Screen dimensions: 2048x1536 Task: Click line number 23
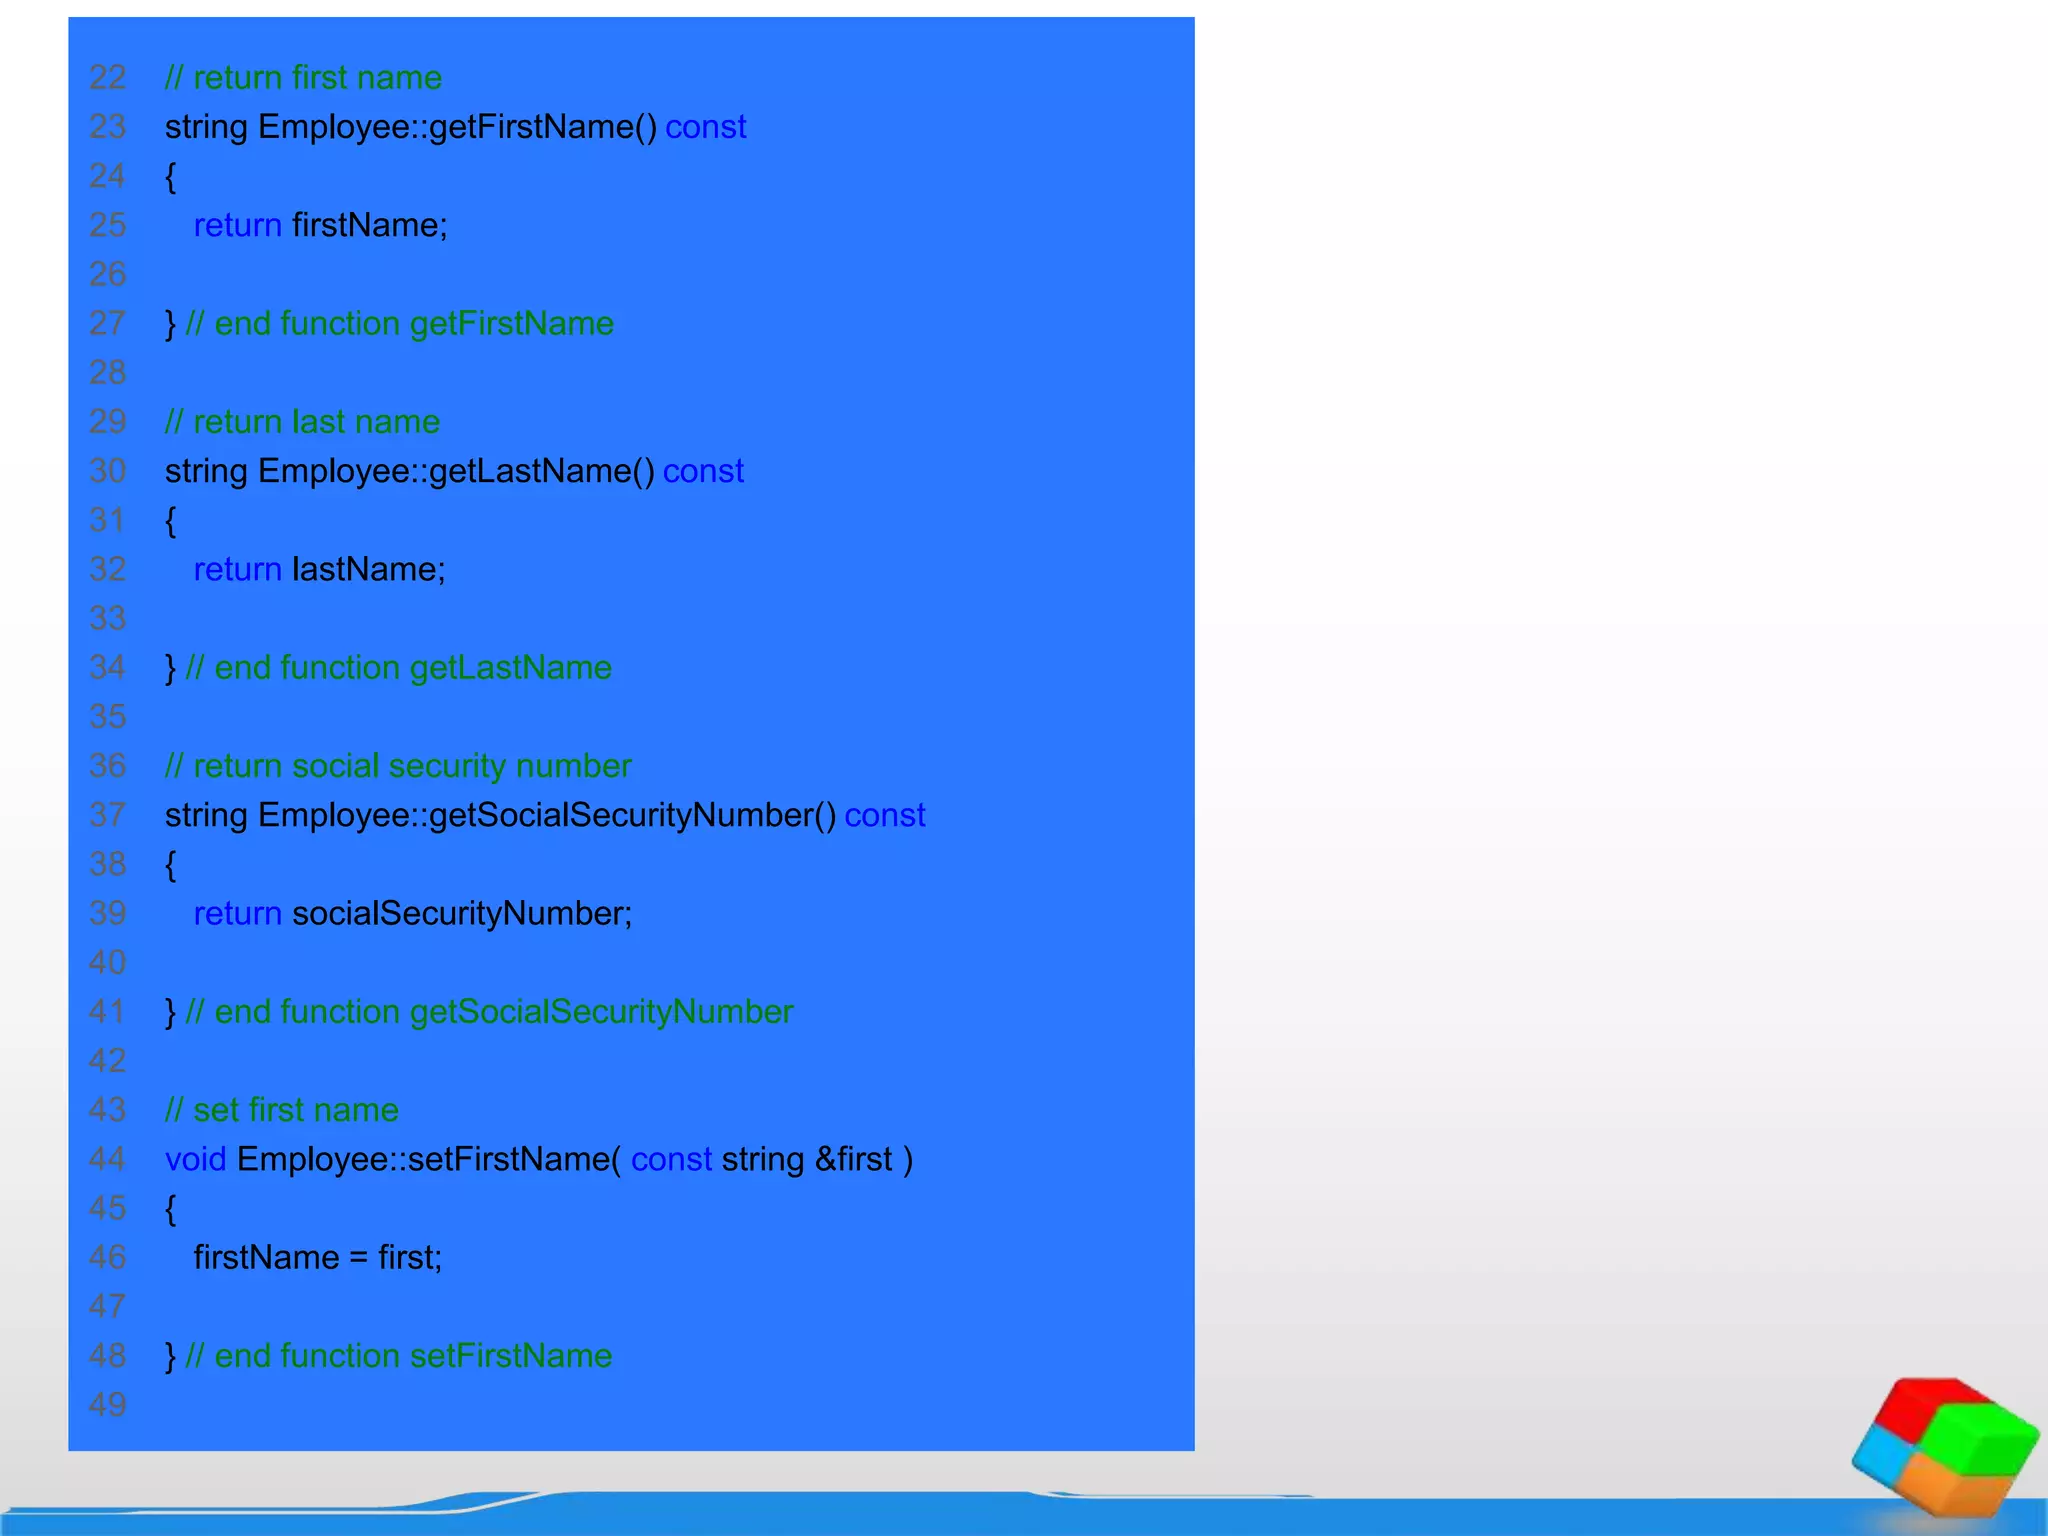coord(108,127)
